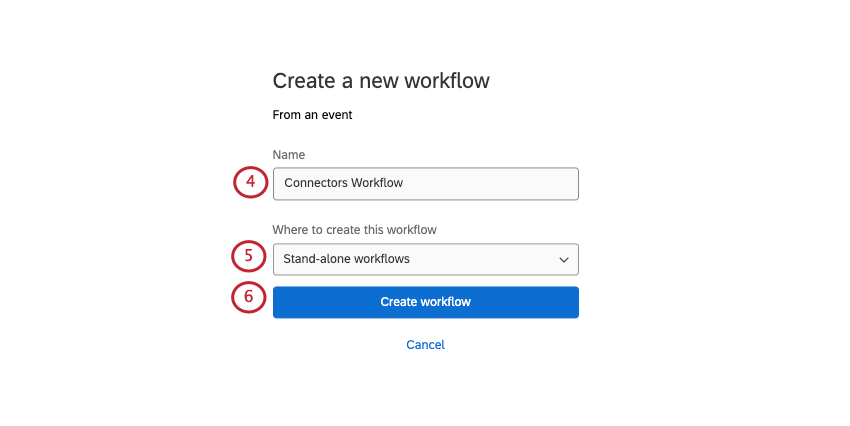Viewport: 850px width, 426px height.
Task: Click the word 'event' in the subtitle
Action: click(x=335, y=115)
